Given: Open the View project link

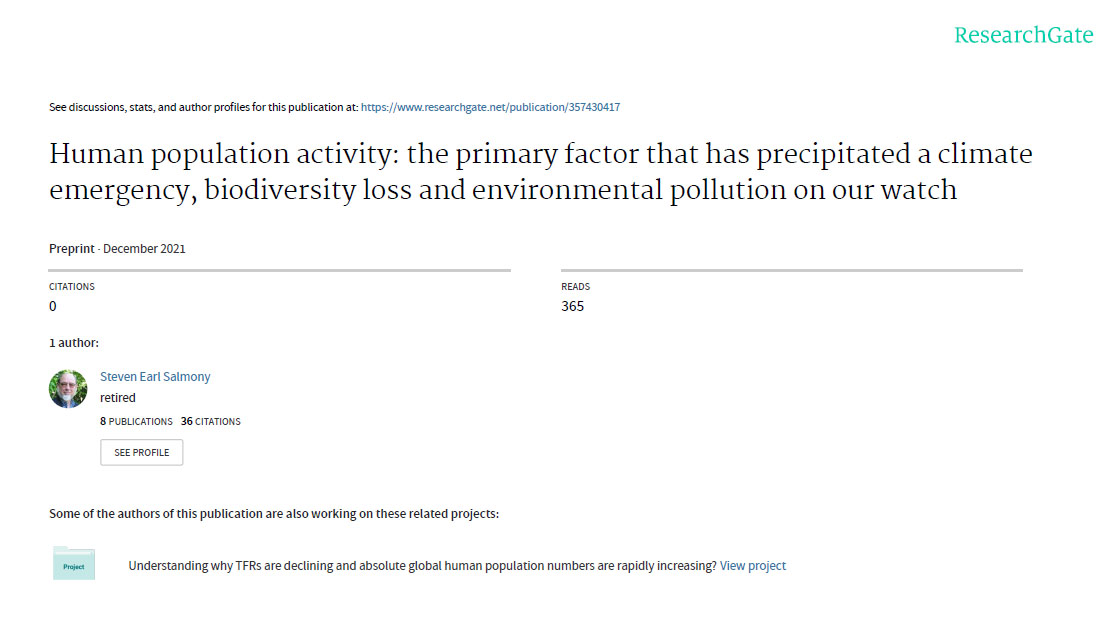Looking at the screenshot, I should point(752,566).
